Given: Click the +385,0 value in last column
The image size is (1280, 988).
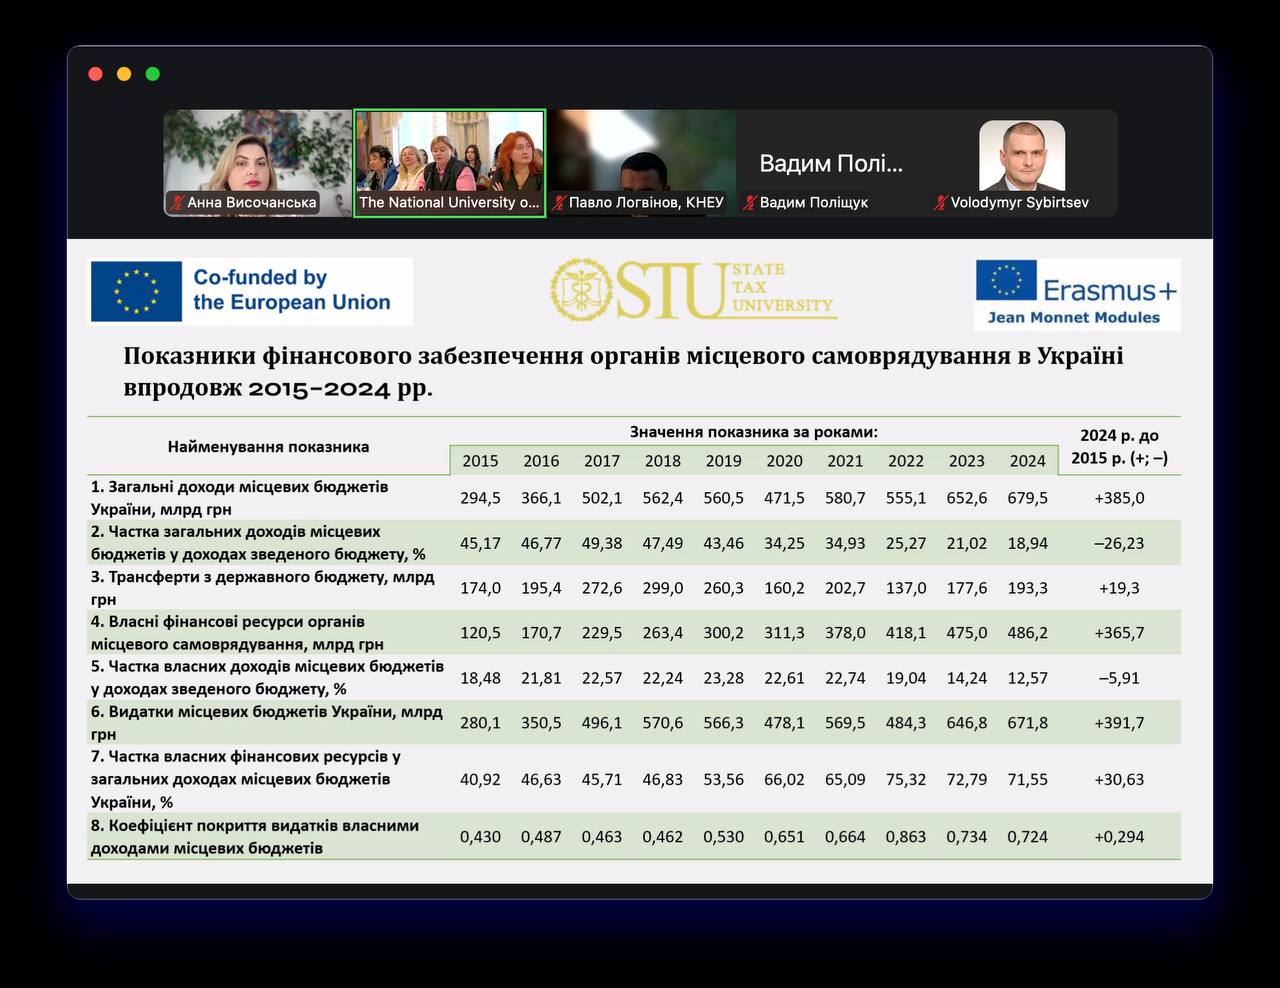Looking at the screenshot, I should [1119, 498].
